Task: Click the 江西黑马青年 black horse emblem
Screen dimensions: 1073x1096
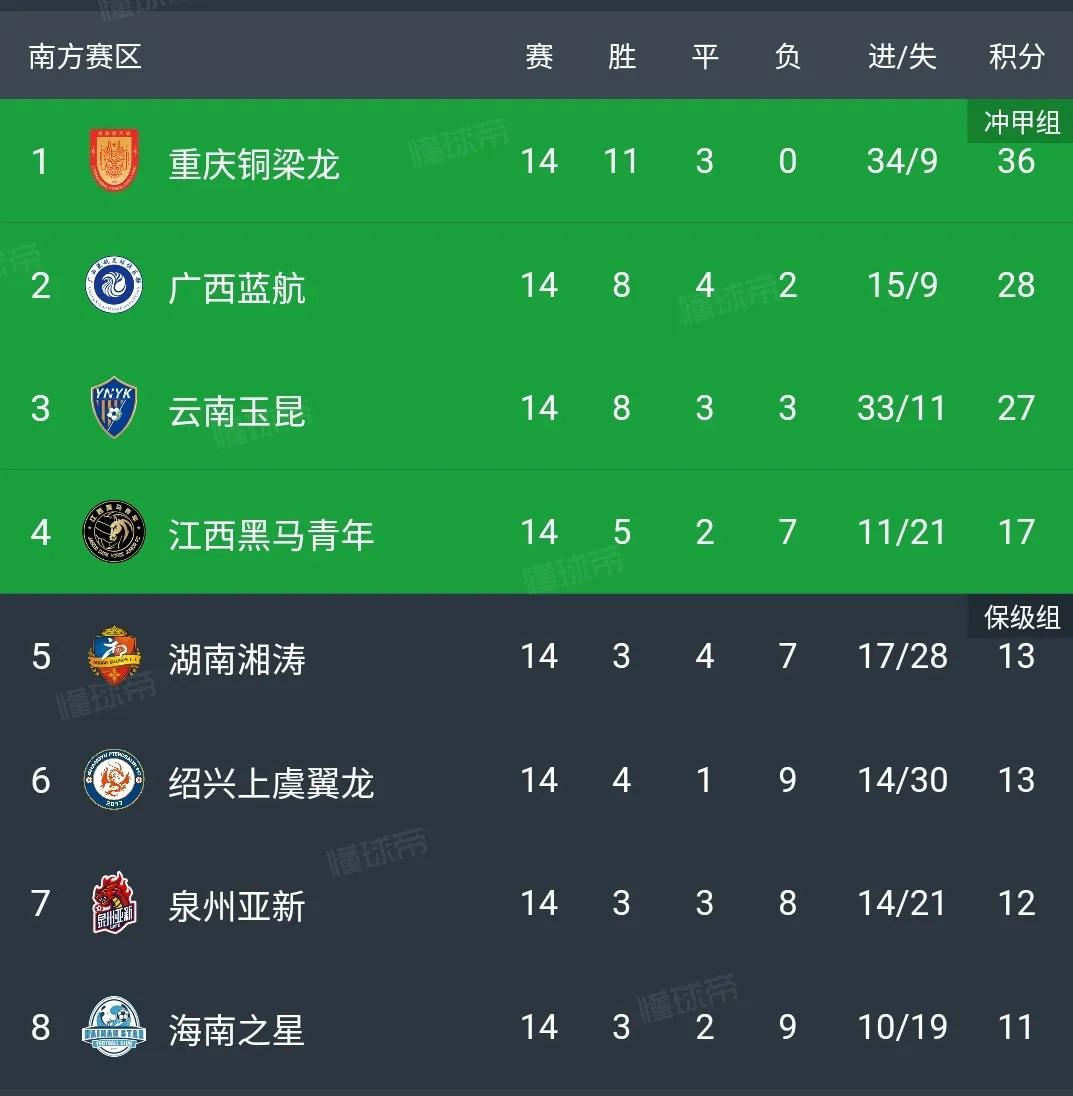Action: [114, 532]
